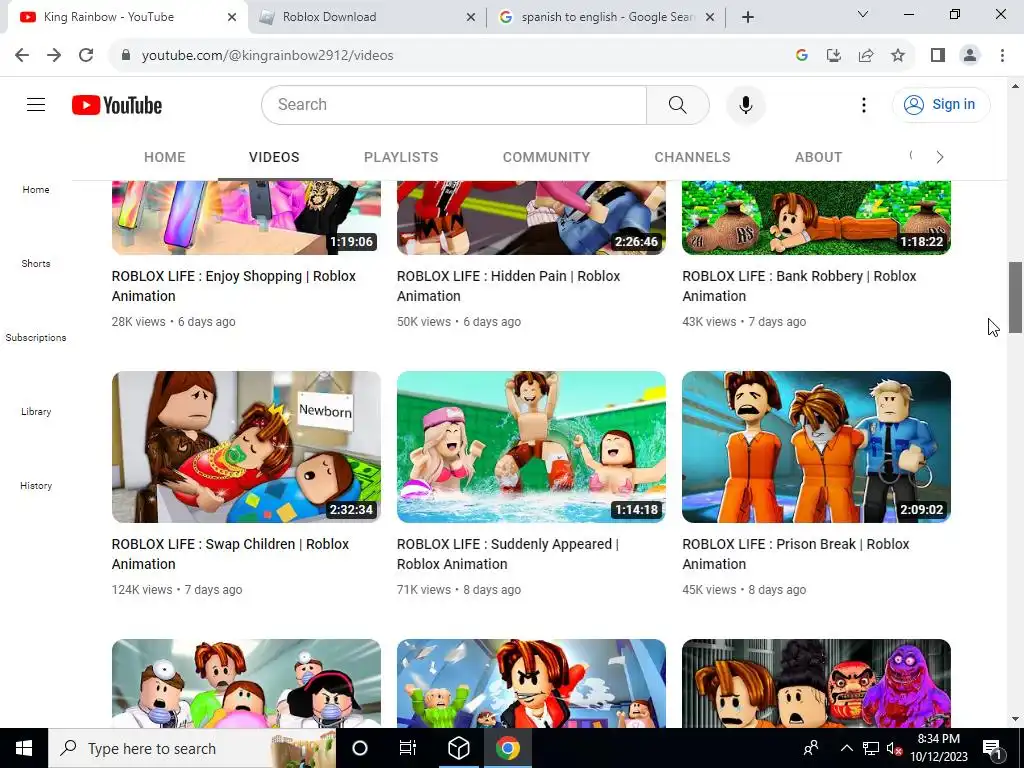Open Chrome three-dot menu
The width and height of the screenshot is (1024, 768).
[1002, 55]
